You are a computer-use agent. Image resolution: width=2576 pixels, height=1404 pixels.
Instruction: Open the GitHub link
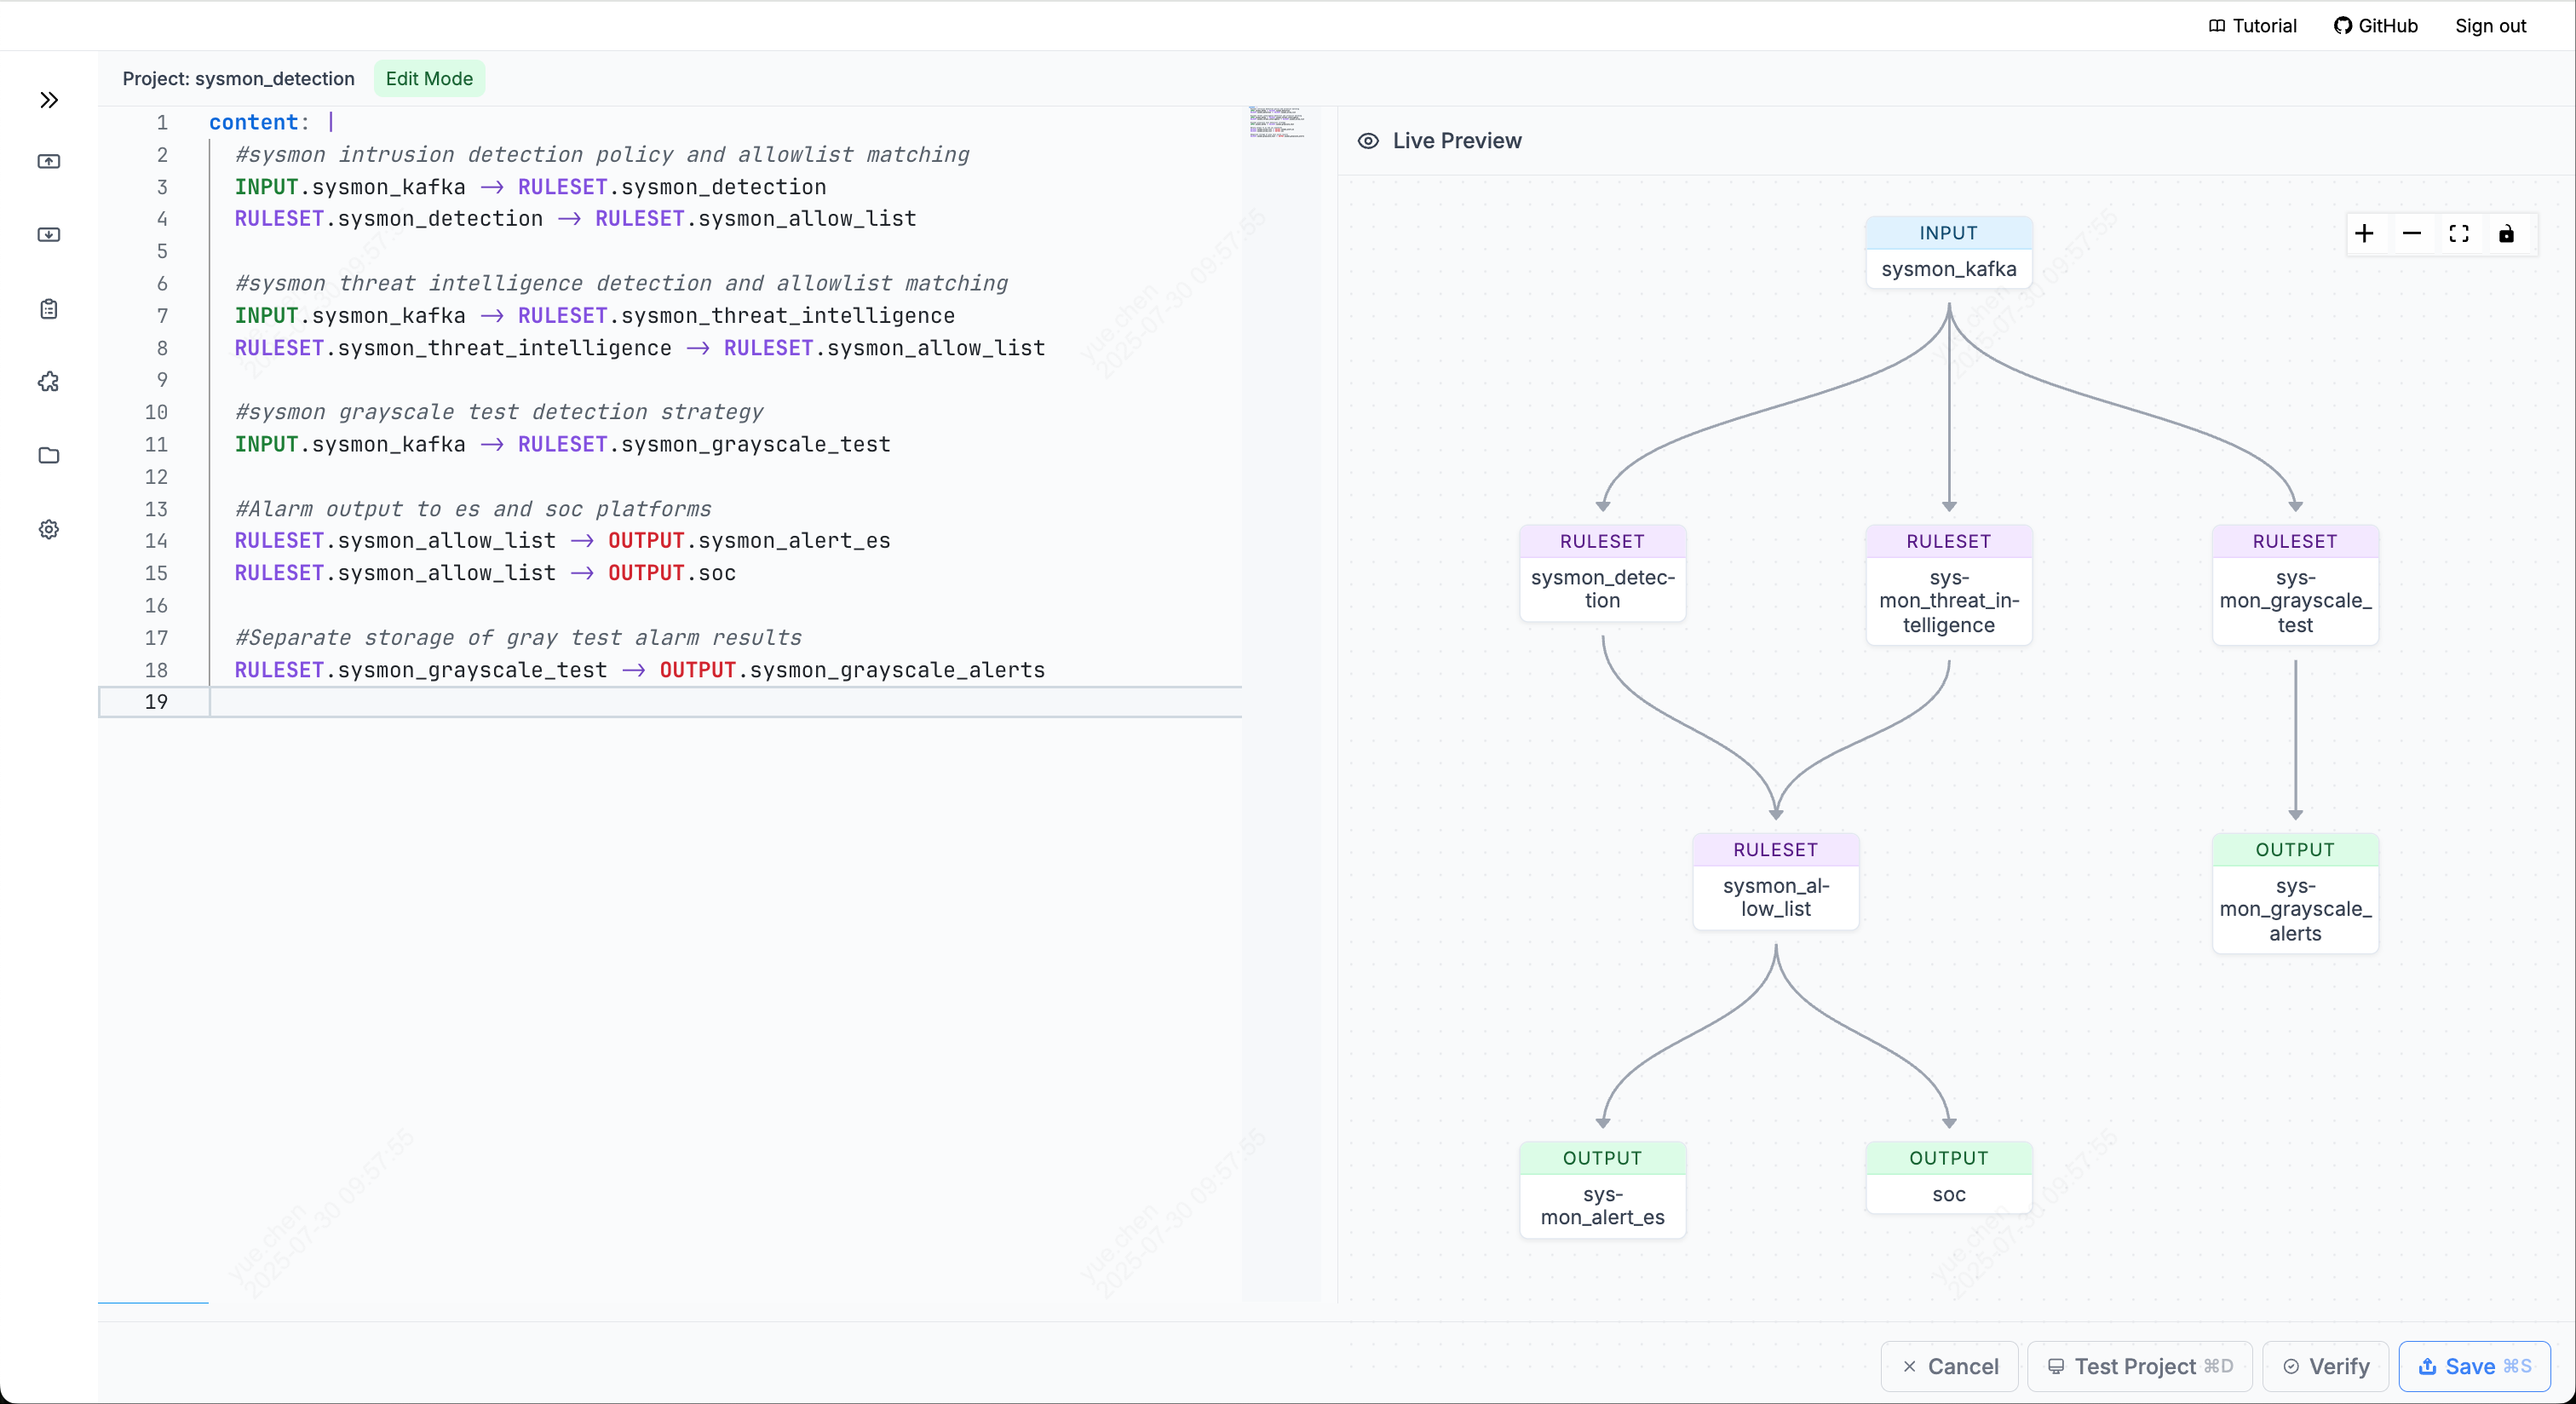(x=2376, y=26)
